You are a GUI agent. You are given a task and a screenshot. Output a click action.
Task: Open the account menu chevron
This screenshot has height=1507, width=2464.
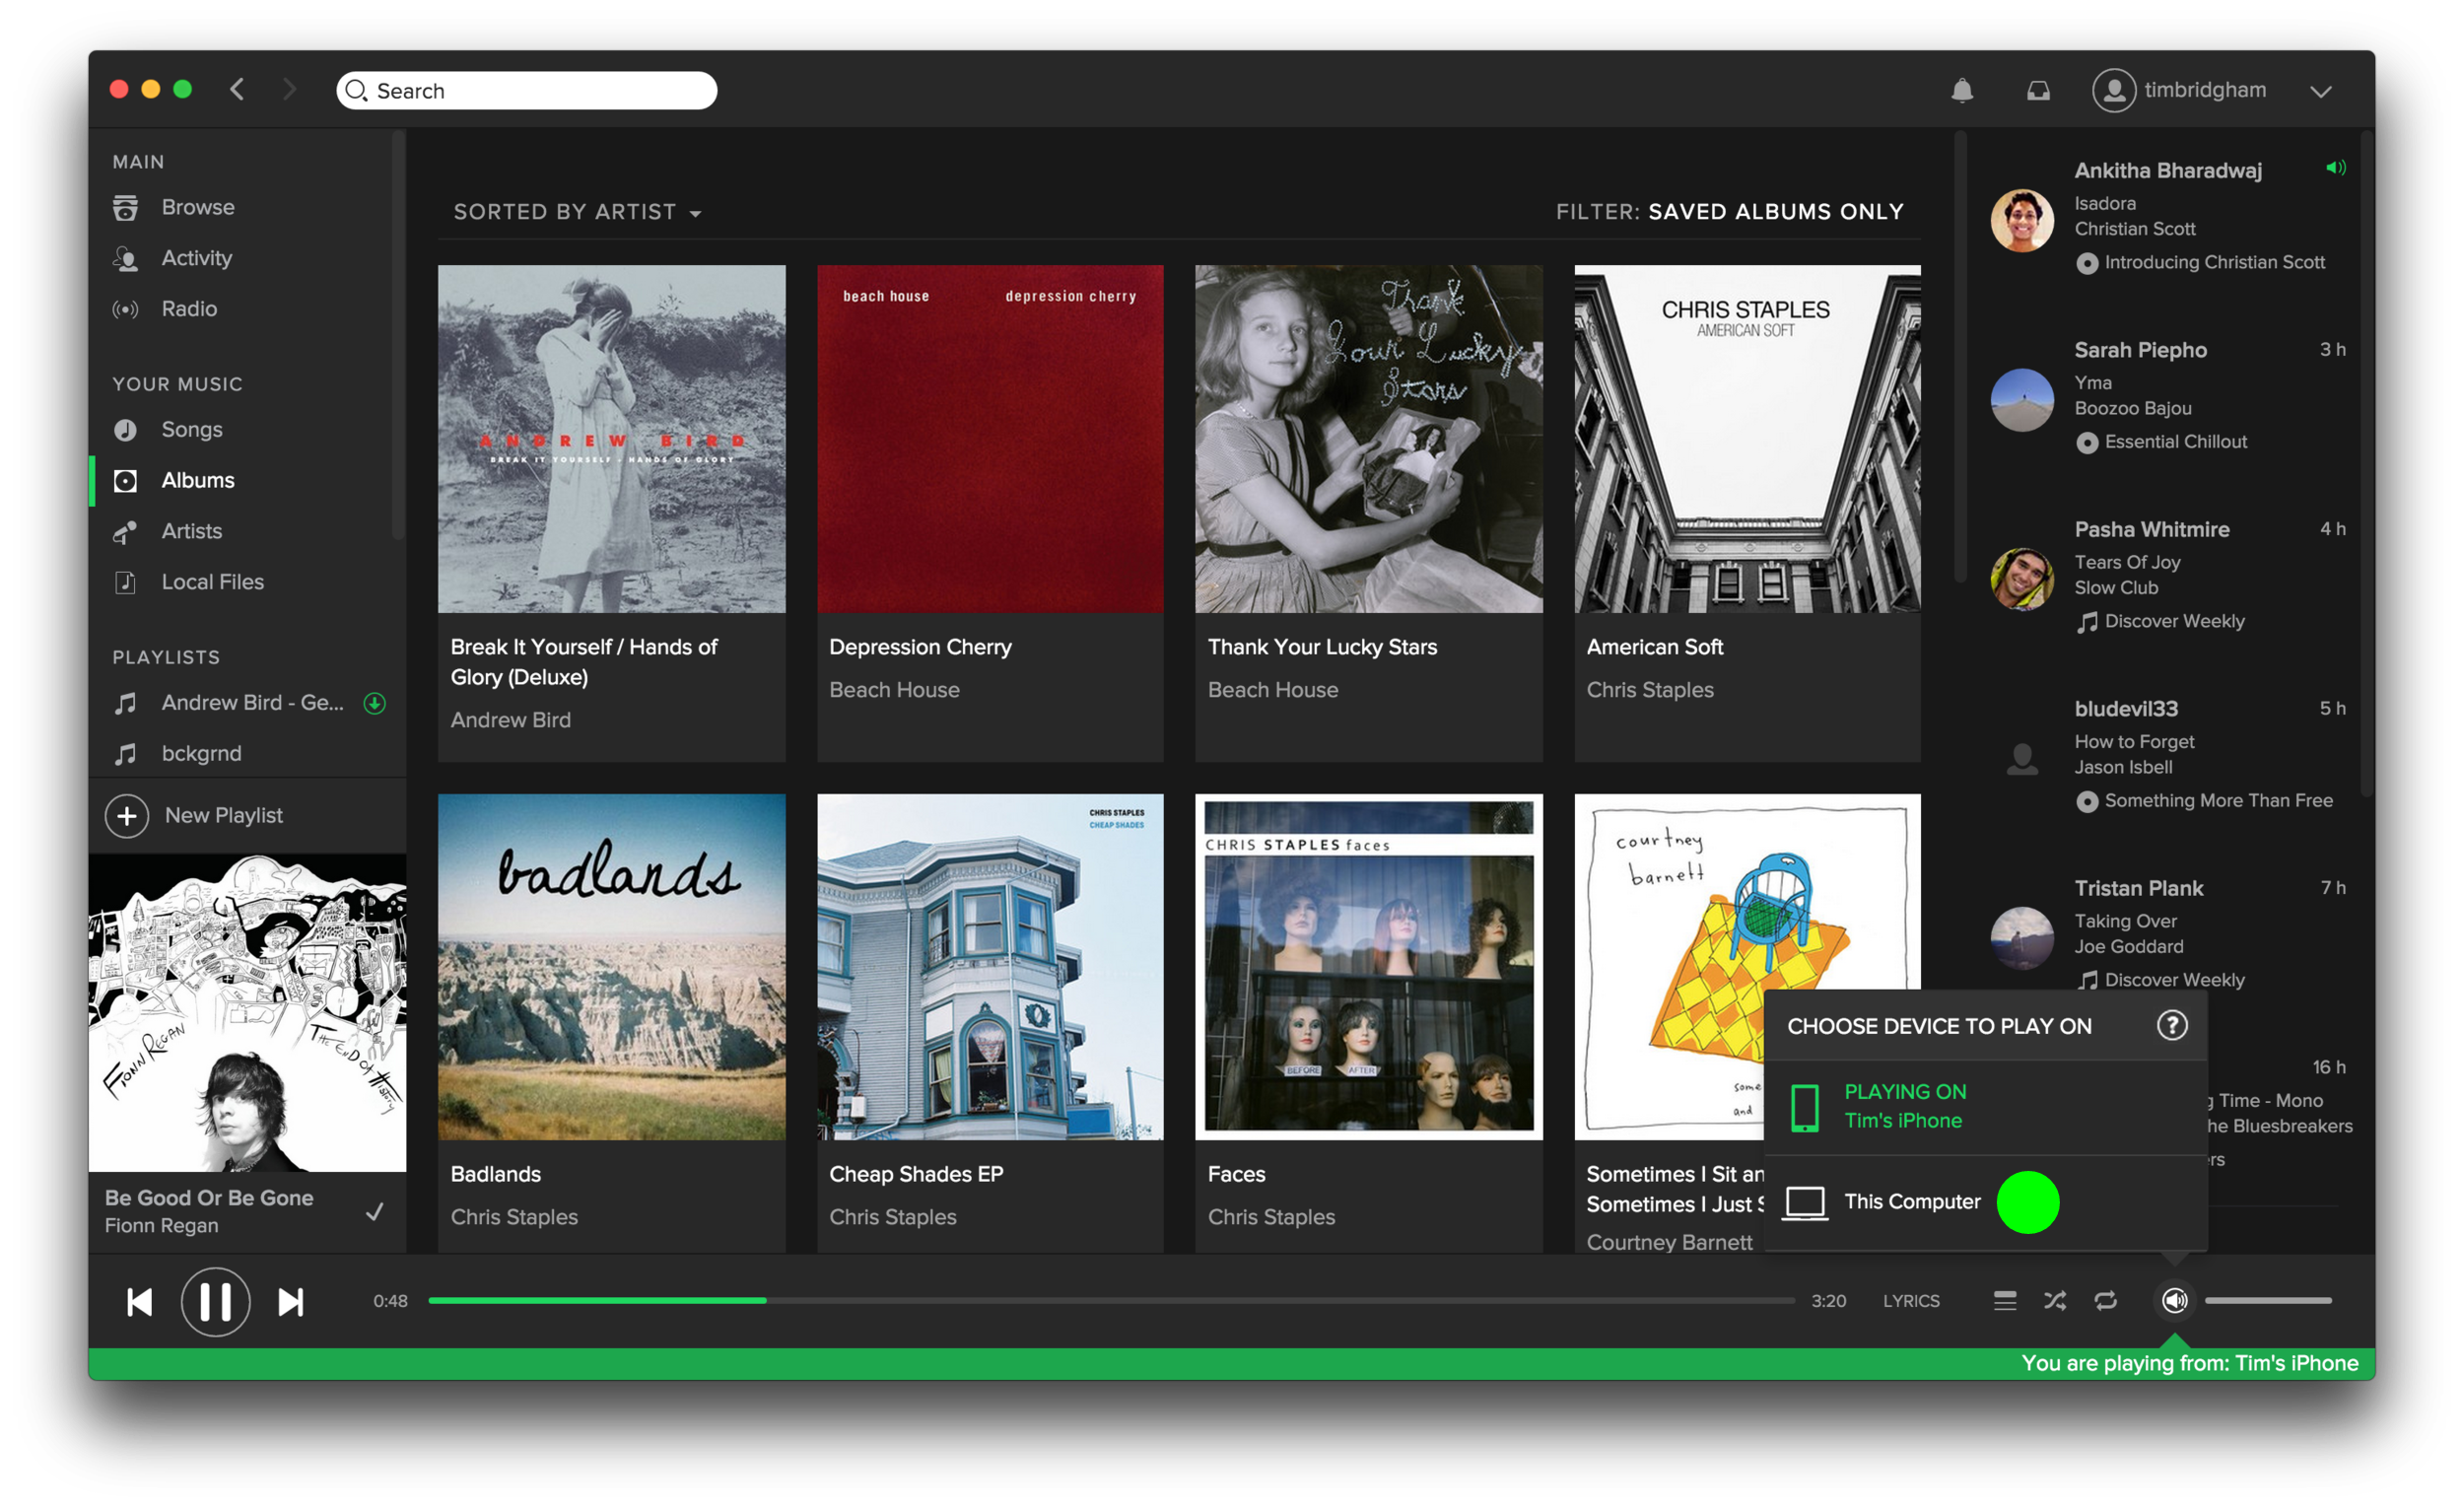(x=2321, y=91)
